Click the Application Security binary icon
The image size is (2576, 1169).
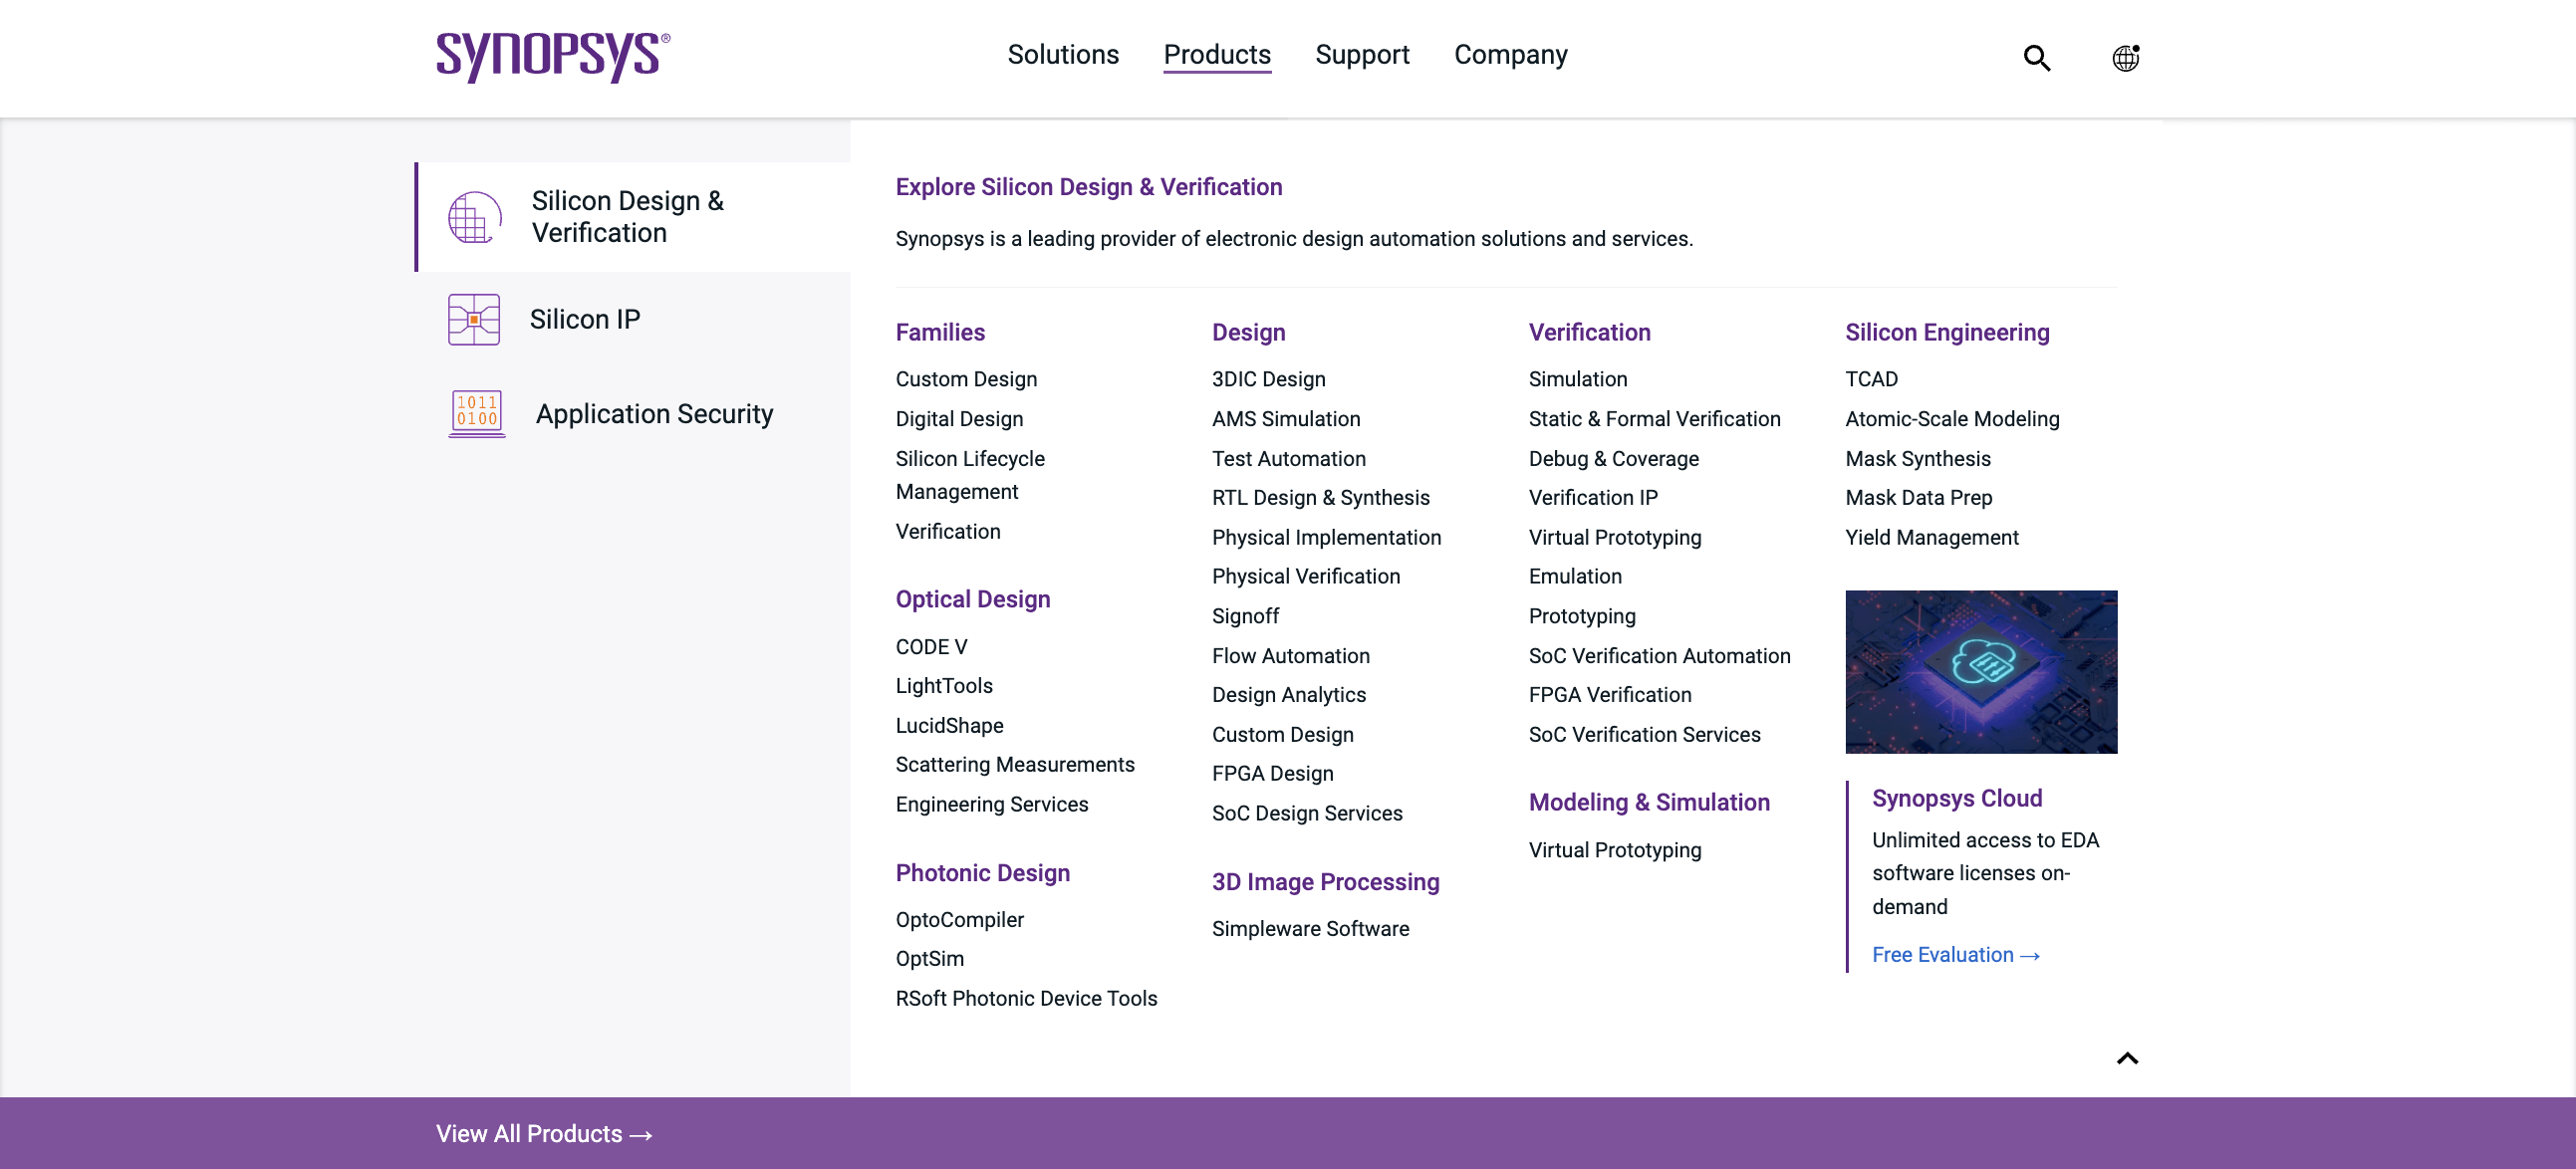(476, 413)
